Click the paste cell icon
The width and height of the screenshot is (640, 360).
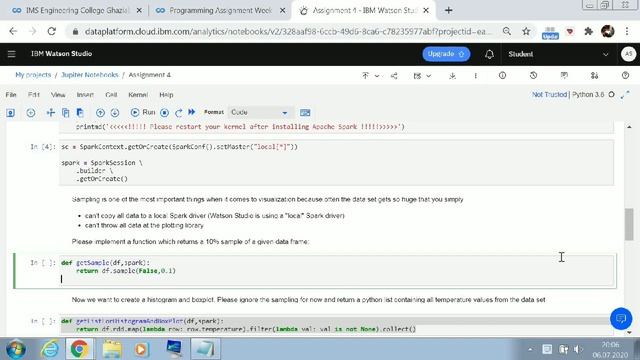[x=80, y=113]
